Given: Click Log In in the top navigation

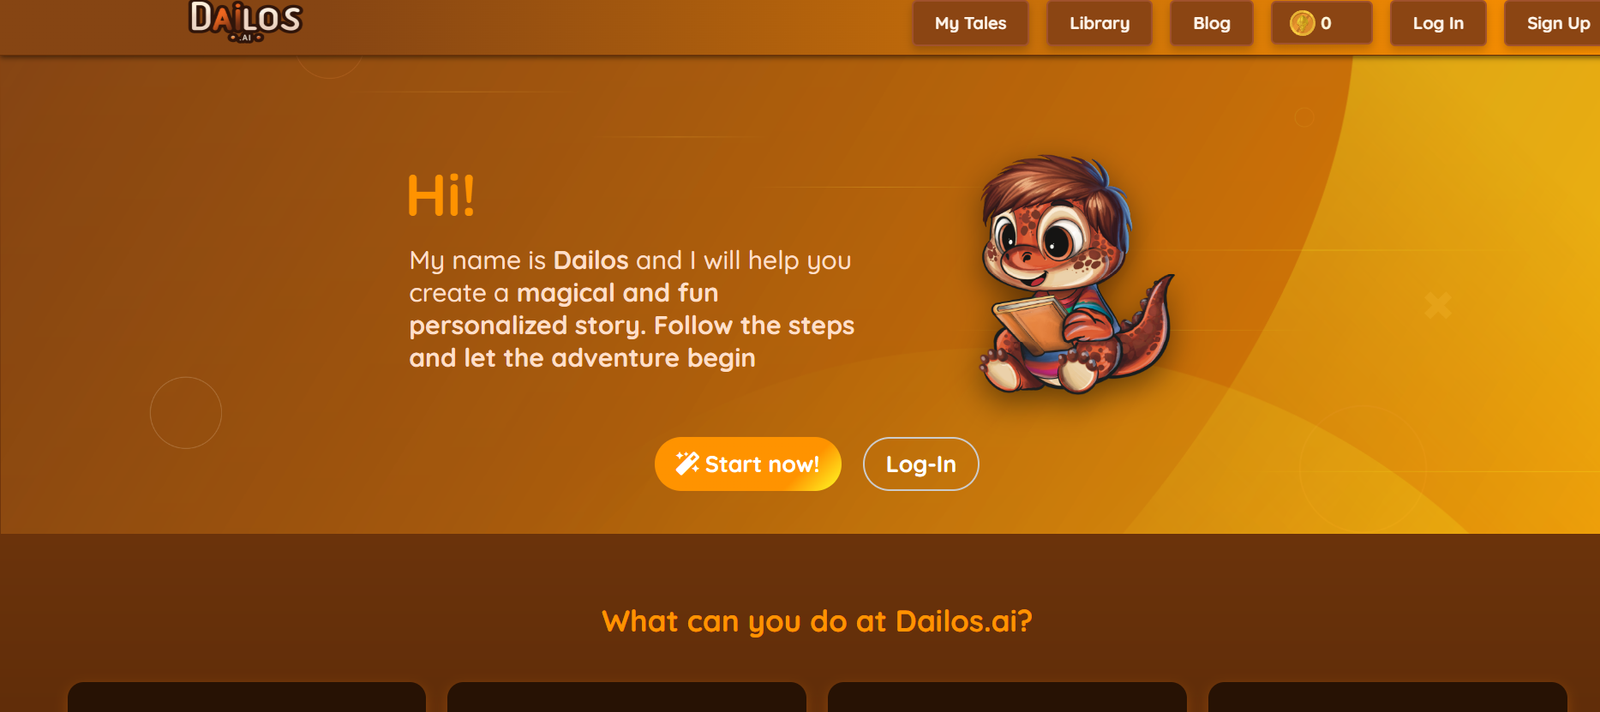Looking at the screenshot, I should click(x=1438, y=23).
